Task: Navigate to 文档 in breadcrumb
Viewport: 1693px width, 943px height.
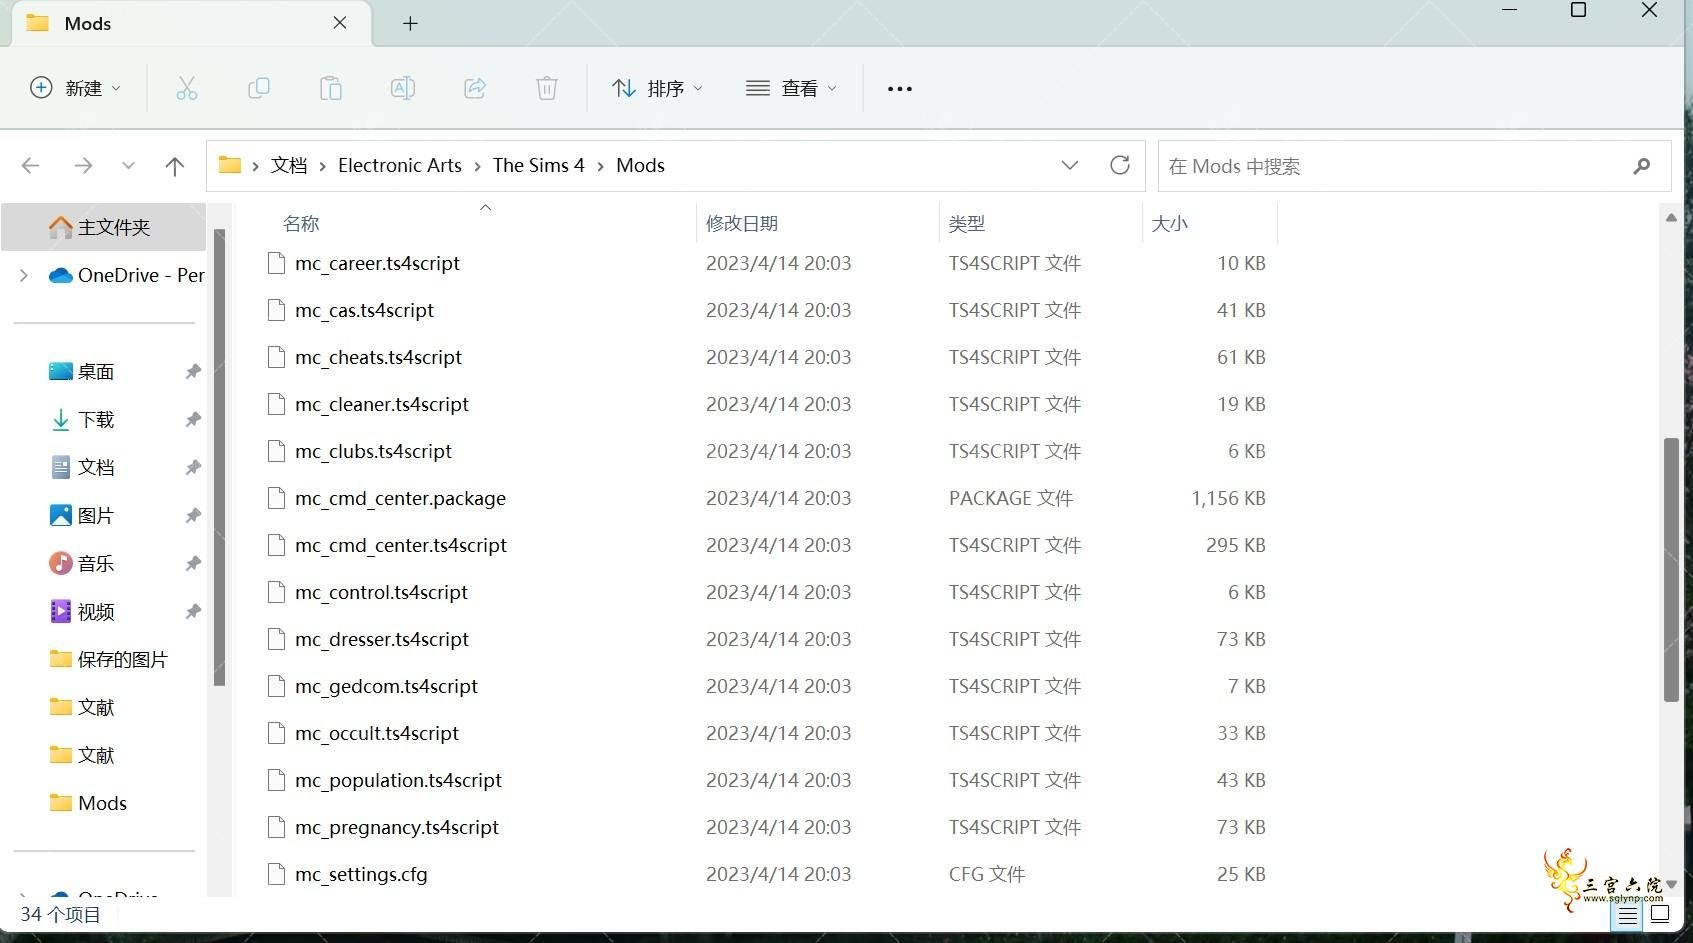Action: point(289,165)
